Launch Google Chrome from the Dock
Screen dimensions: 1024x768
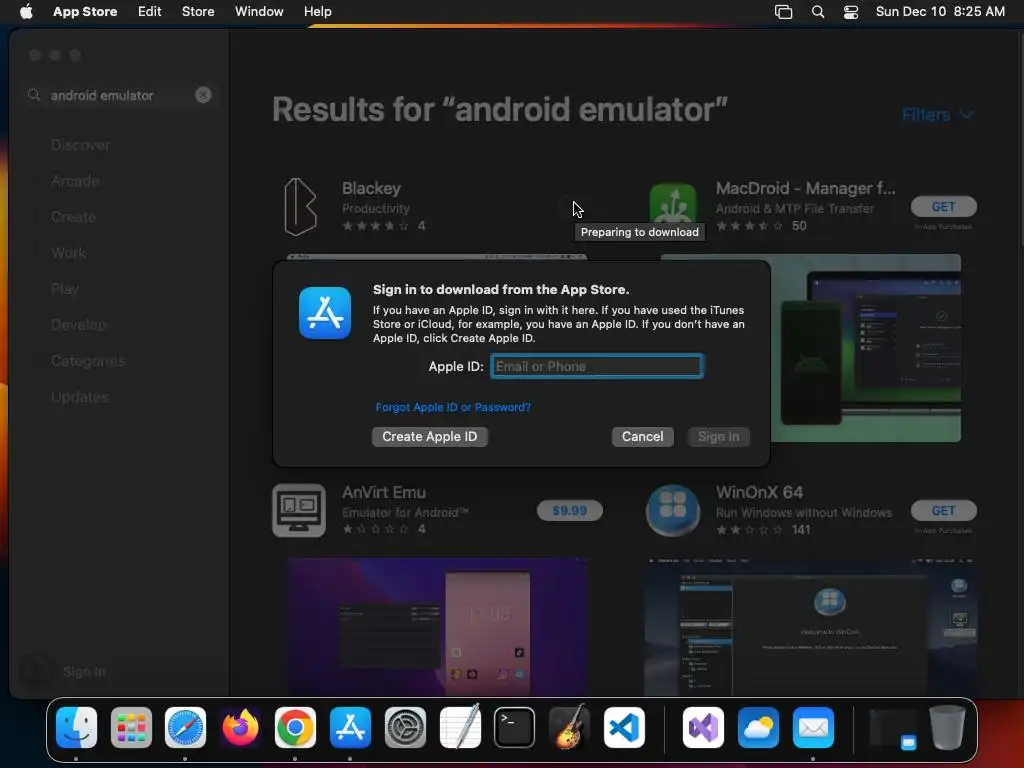point(295,727)
